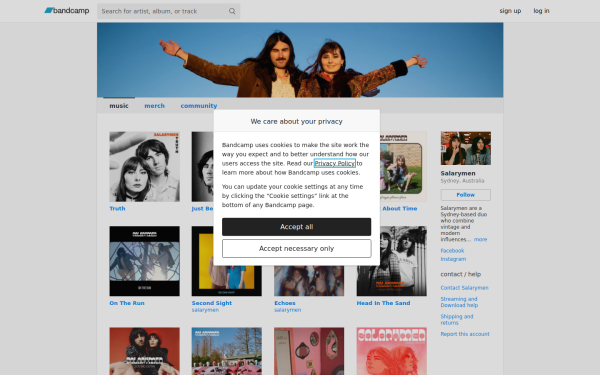Open the On The Run album cover
The width and height of the screenshot is (600, 375).
pyautogui.click(x=144, y=261)
